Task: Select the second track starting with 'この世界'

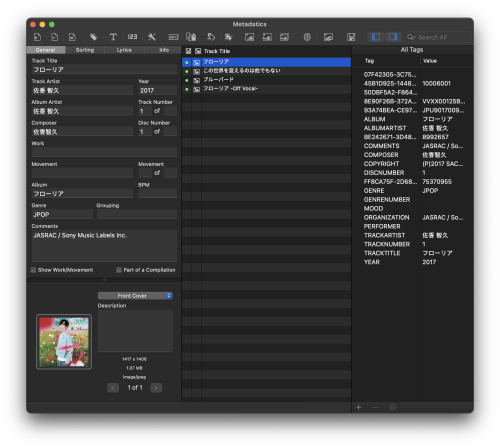Action: [x=266, y=71]
